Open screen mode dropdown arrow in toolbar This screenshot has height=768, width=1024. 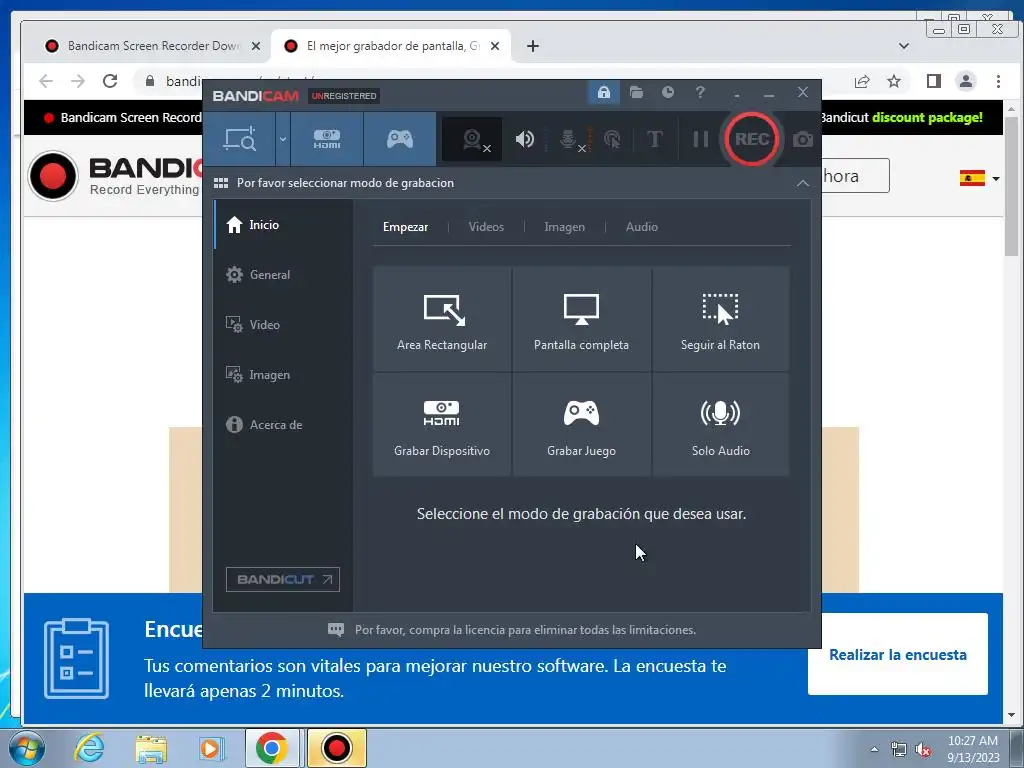282,139
